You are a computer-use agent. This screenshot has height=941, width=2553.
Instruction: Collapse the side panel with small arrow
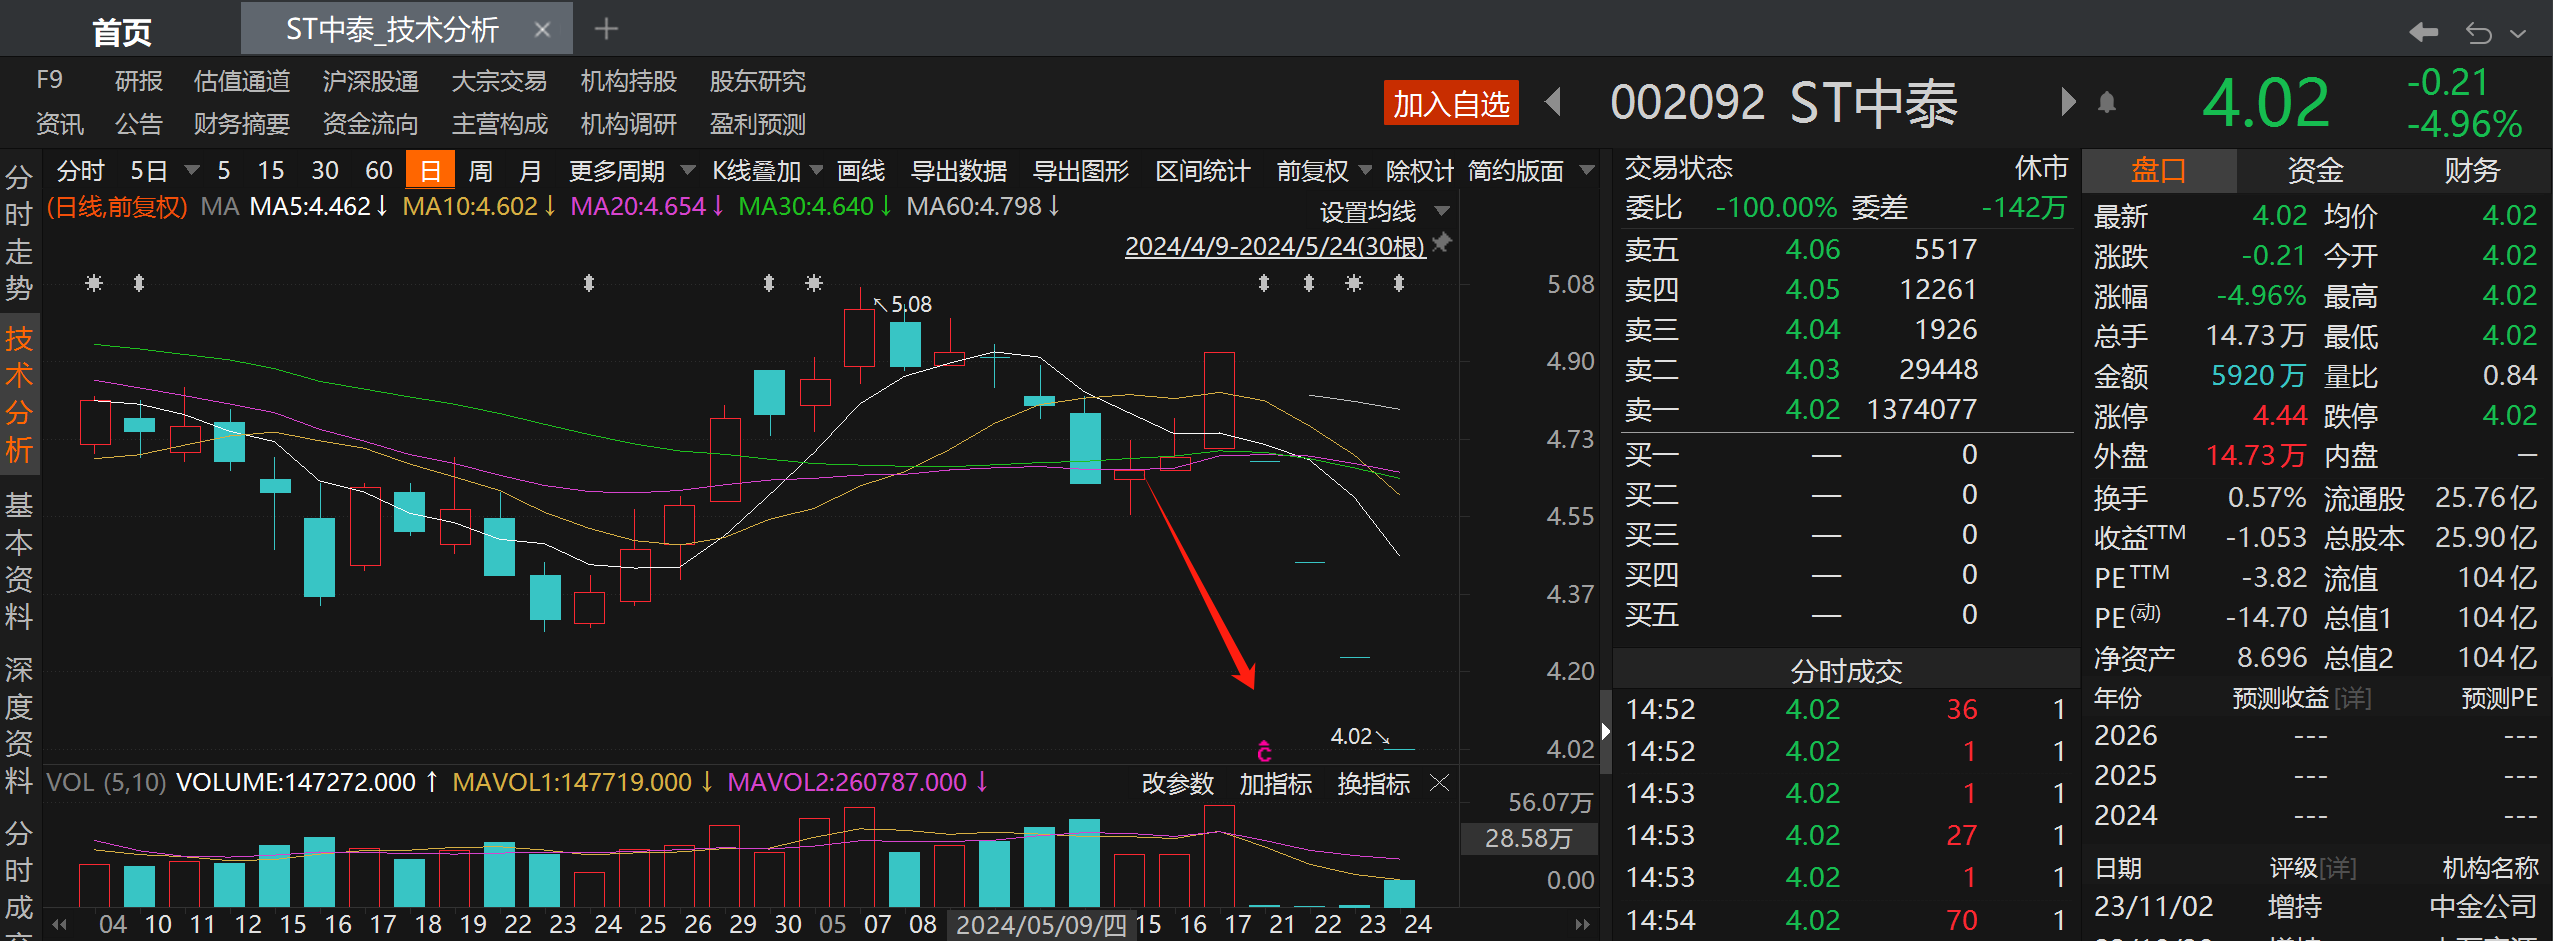point(1606,732)
